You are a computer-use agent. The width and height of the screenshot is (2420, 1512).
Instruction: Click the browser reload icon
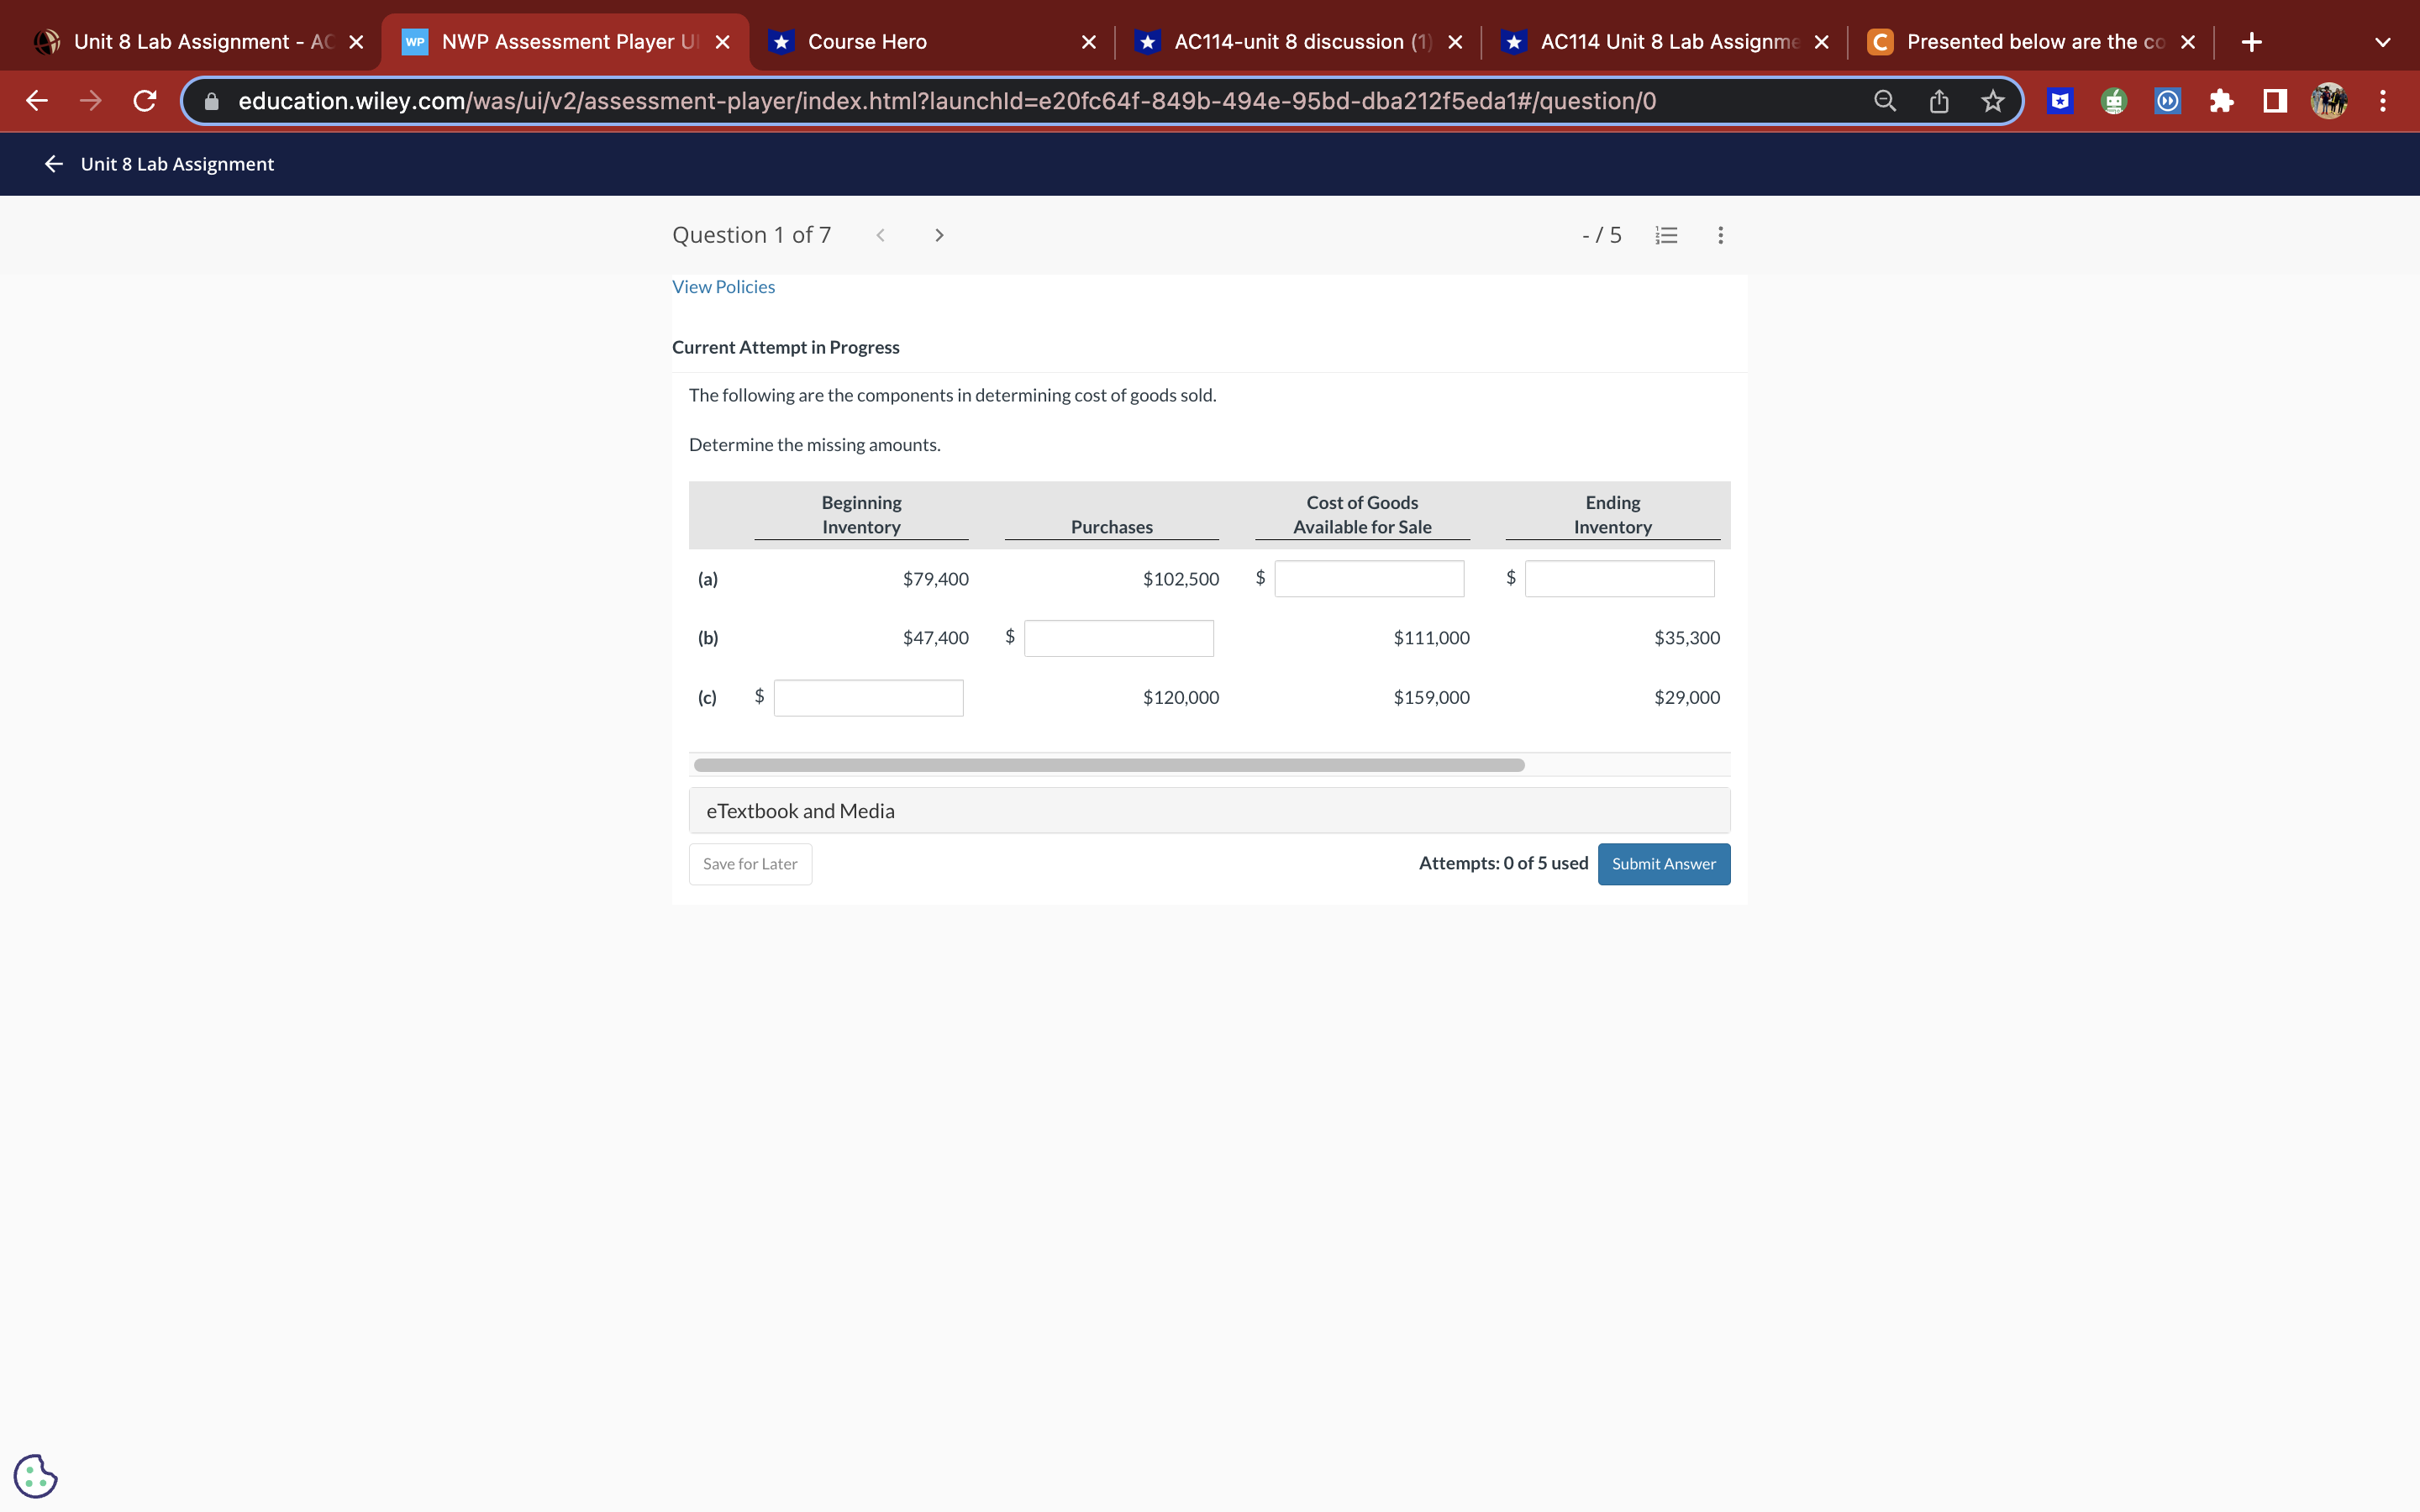click(x=145, y=101)
